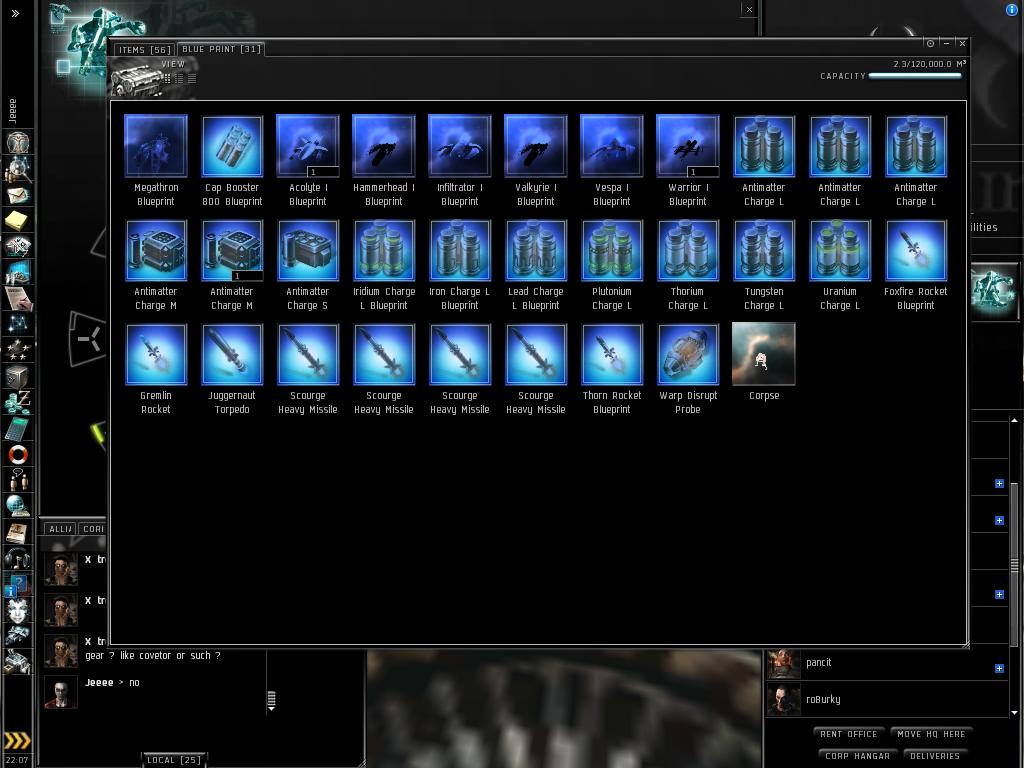Viewport: 1024px width, 768px height.
Task: Click the guest list scrollbar up arrow
Action: 1014,421
